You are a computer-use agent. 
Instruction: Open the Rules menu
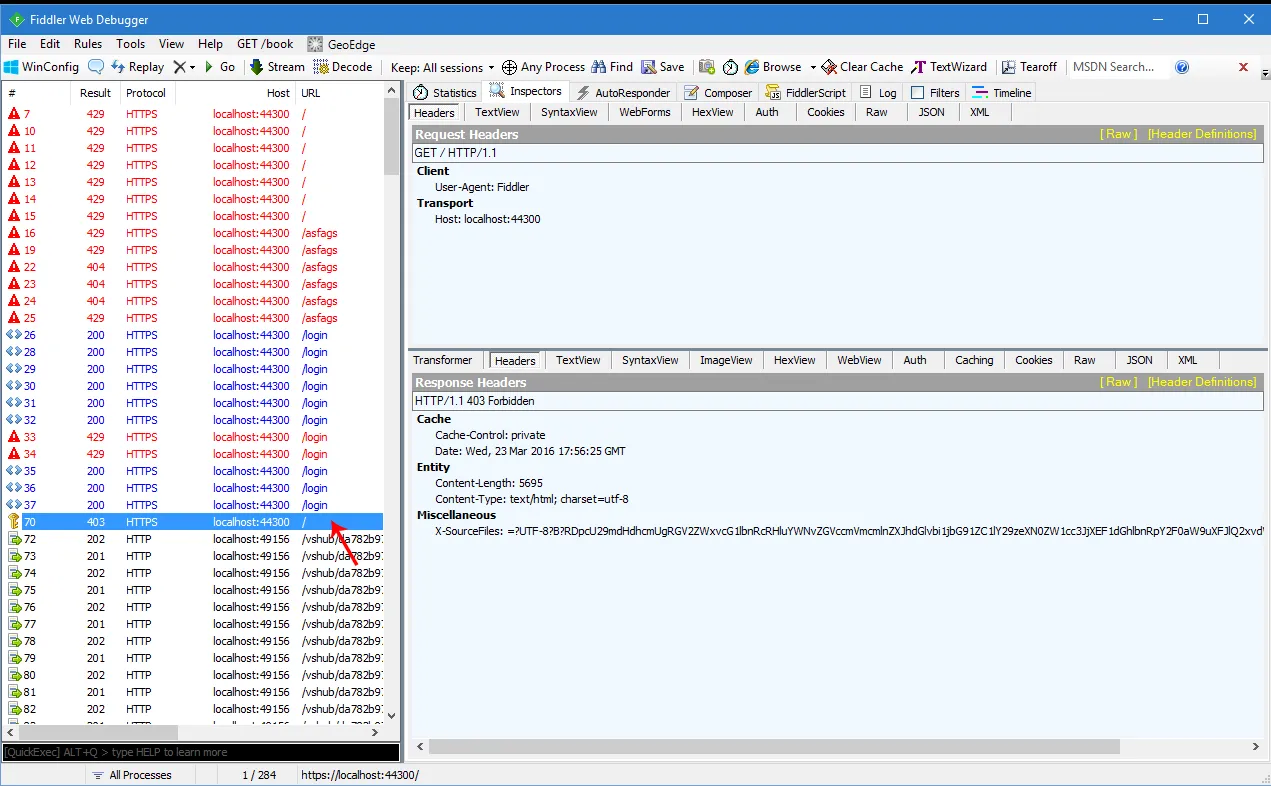click(x=88, y=44)
